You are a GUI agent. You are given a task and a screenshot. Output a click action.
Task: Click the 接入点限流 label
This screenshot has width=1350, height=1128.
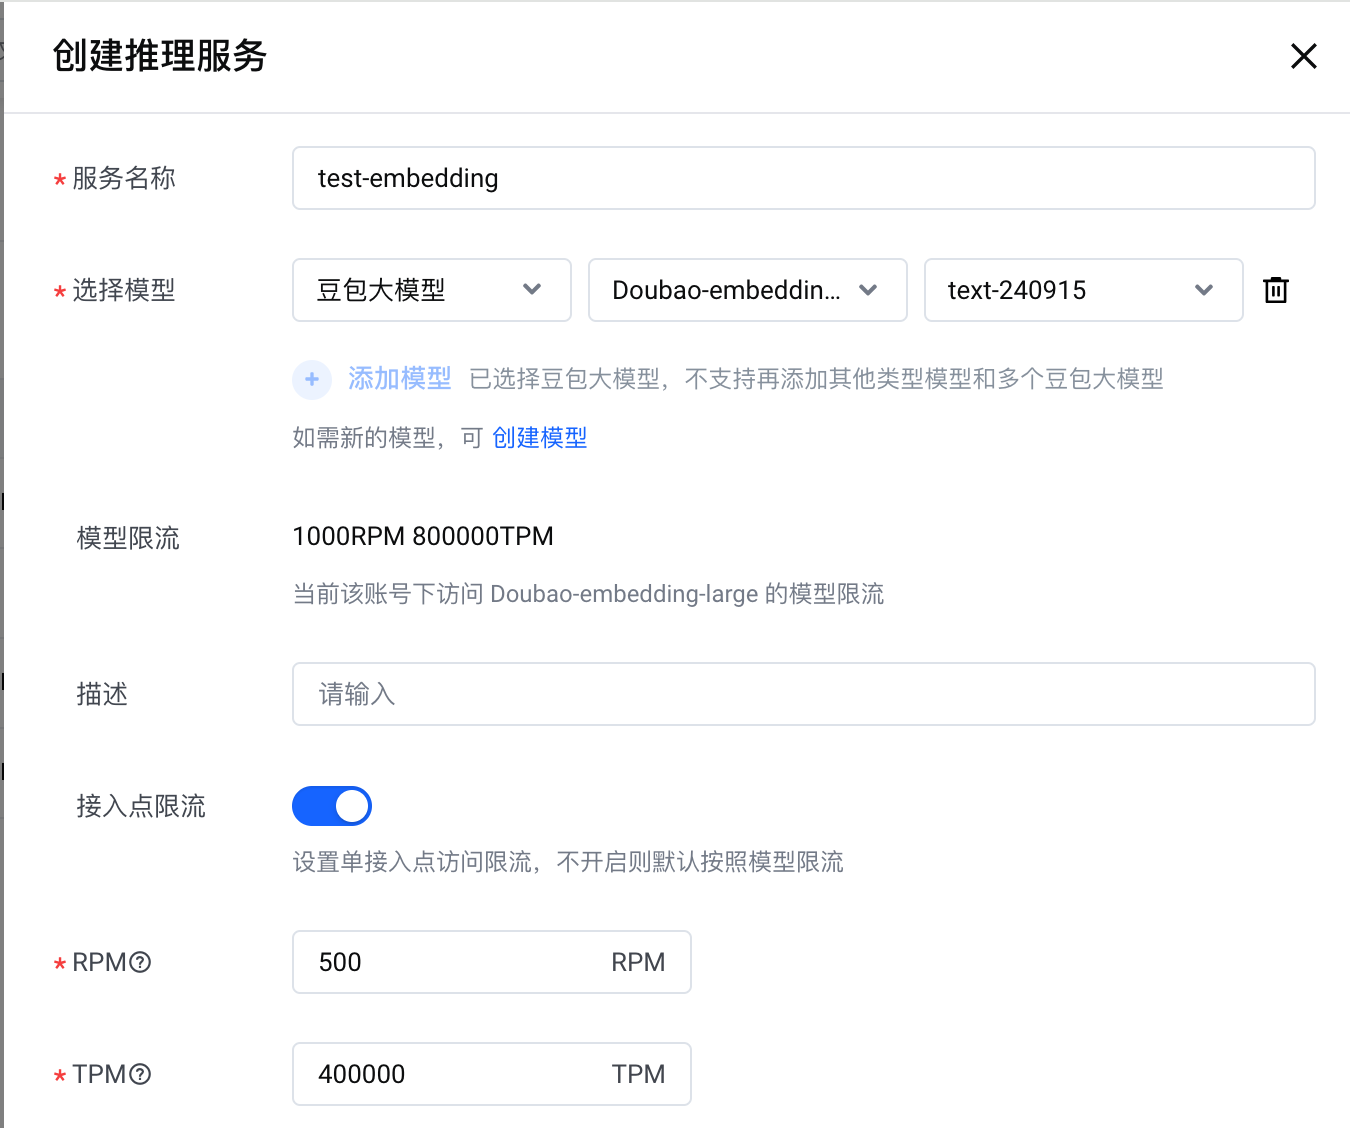point(141,806)
